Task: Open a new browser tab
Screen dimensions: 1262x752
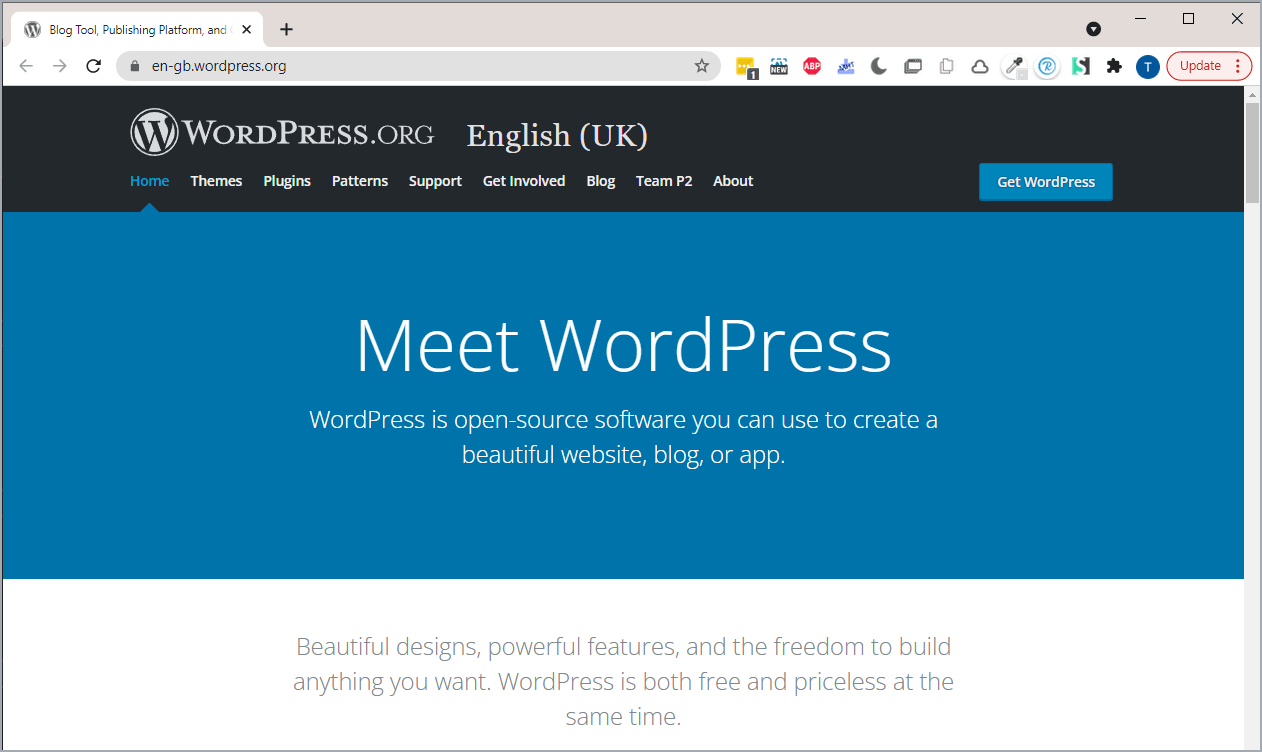Action: [287, 29]
